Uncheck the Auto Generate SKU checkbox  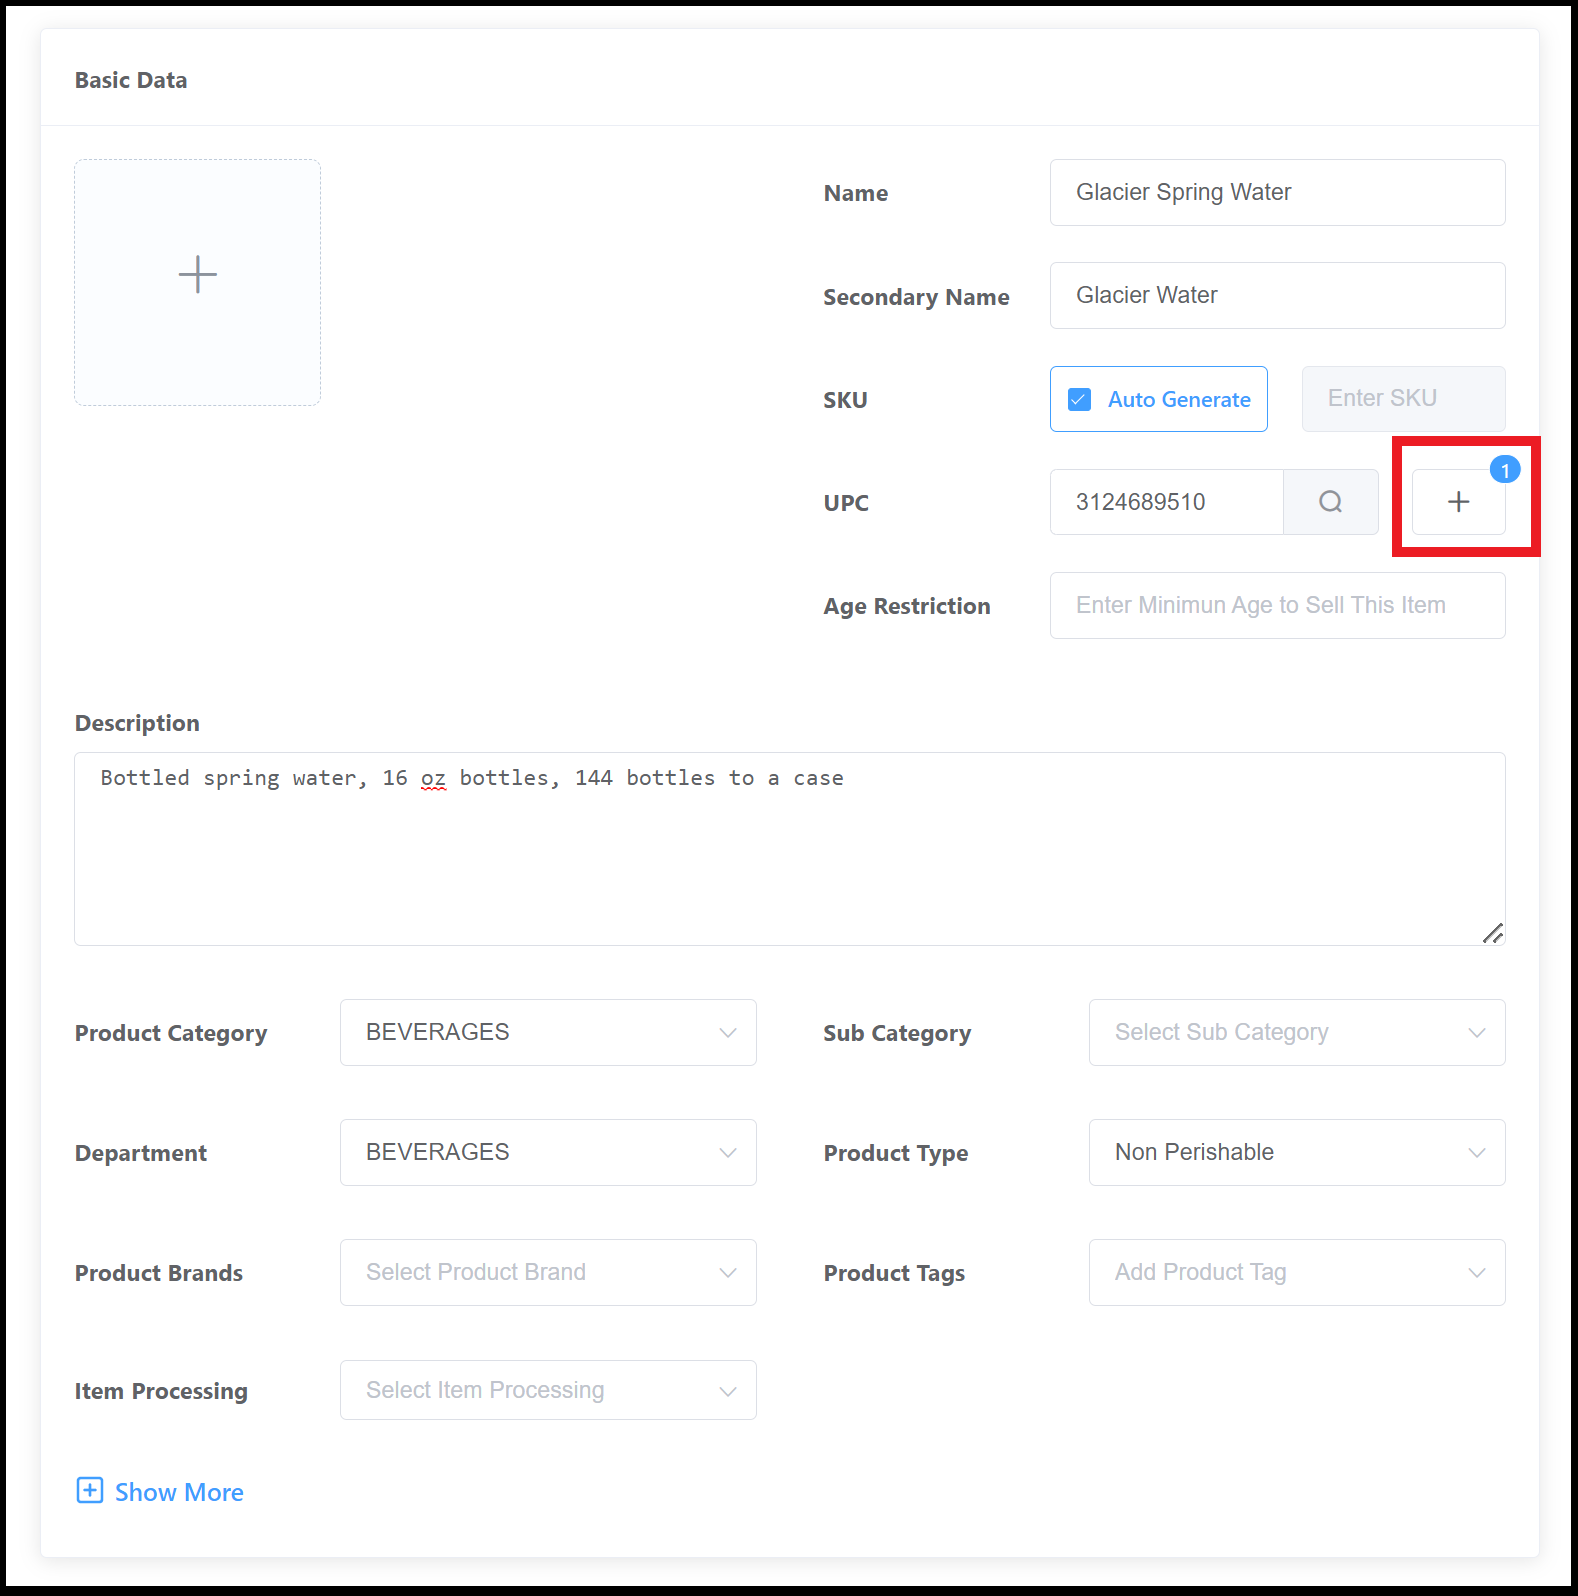(x=1080, y=400)
